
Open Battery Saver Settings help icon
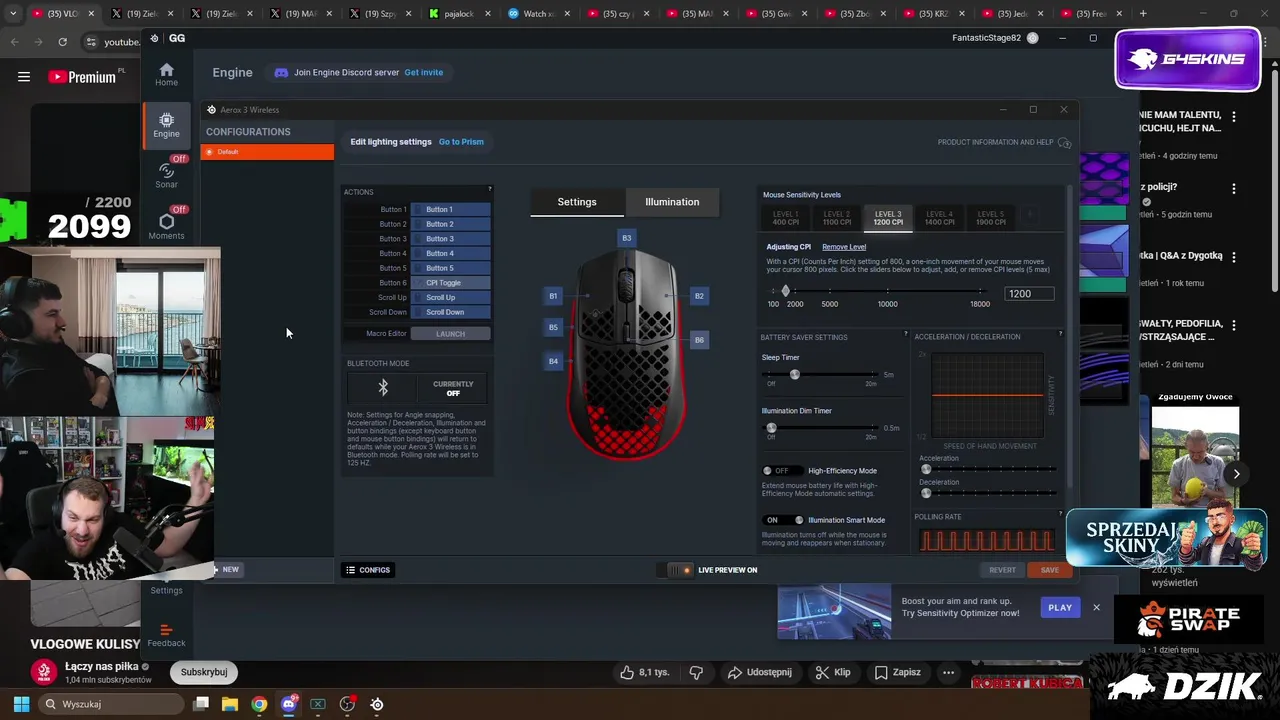coord(906,334)
